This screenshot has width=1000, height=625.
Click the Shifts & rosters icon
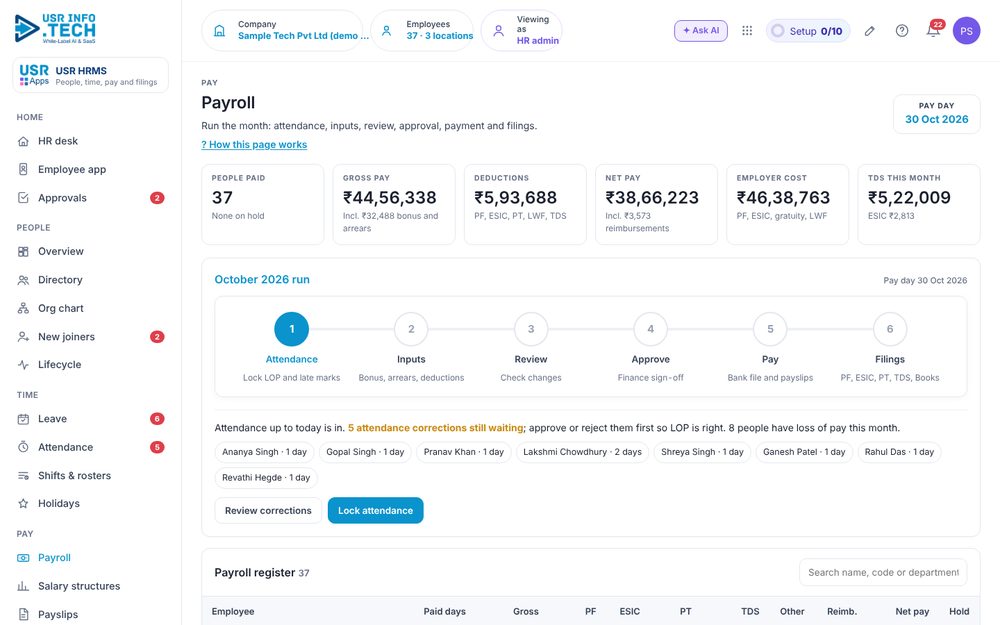point(23,476)
